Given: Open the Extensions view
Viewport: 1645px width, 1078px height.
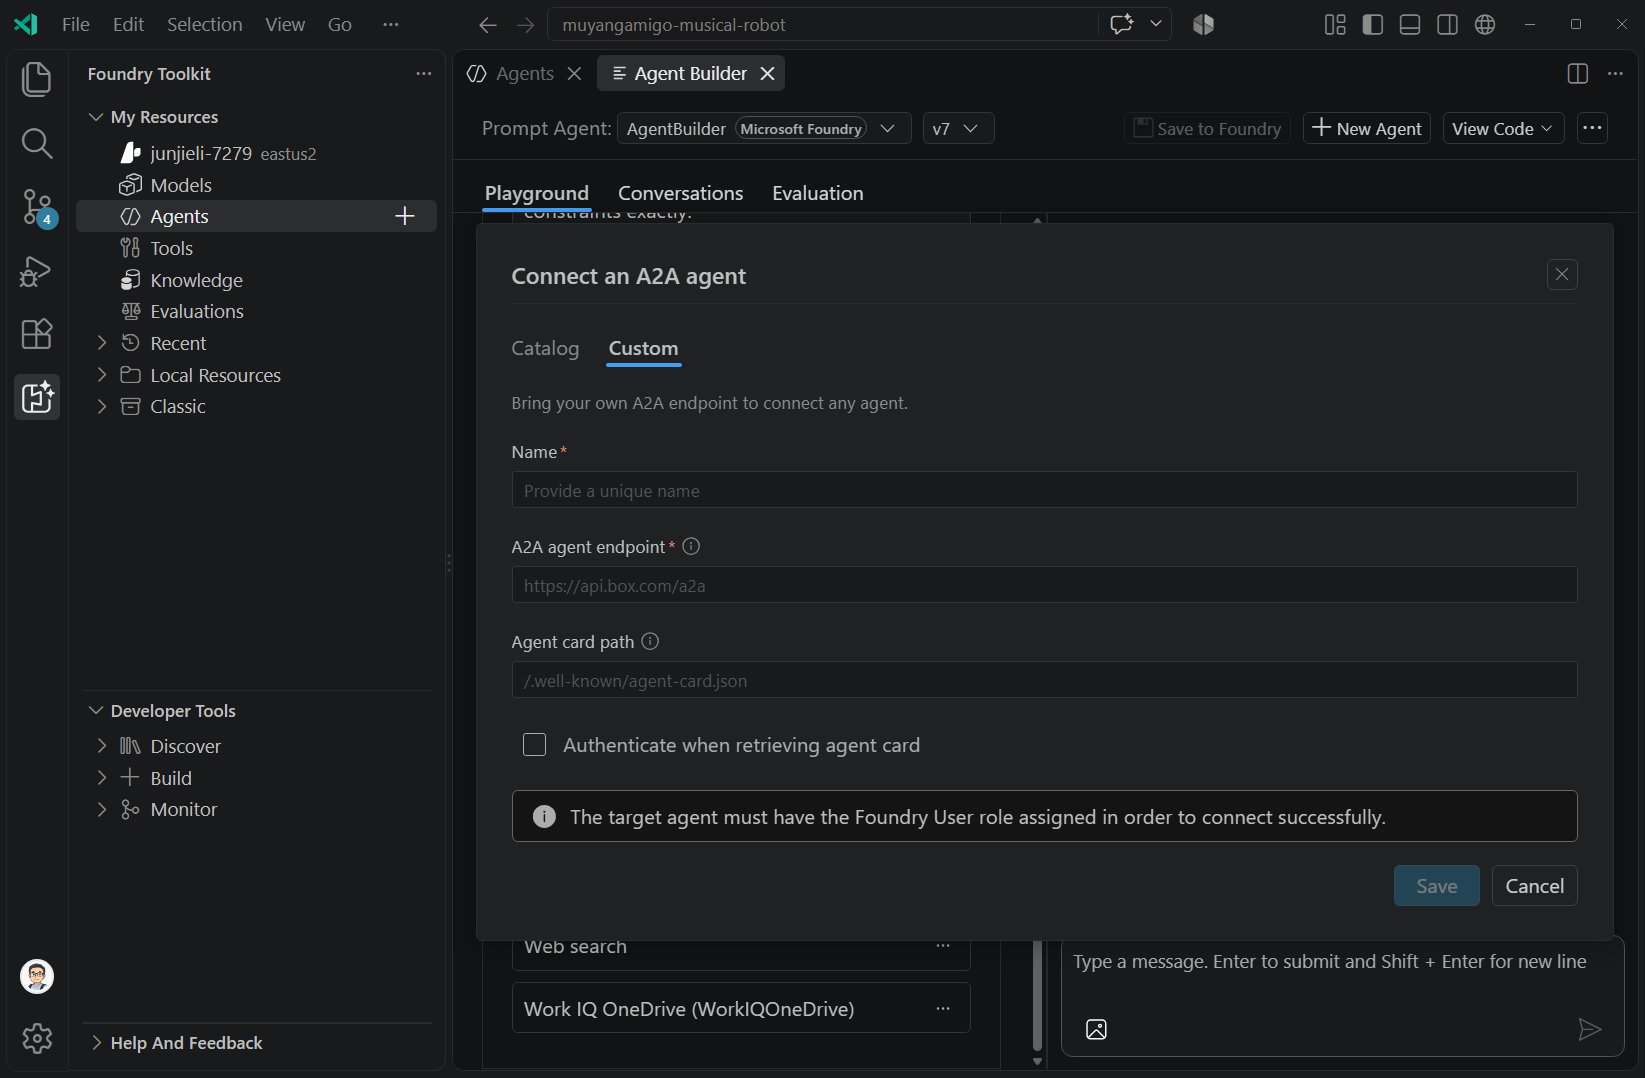Looking at the screenshot, I should point(37,334).
